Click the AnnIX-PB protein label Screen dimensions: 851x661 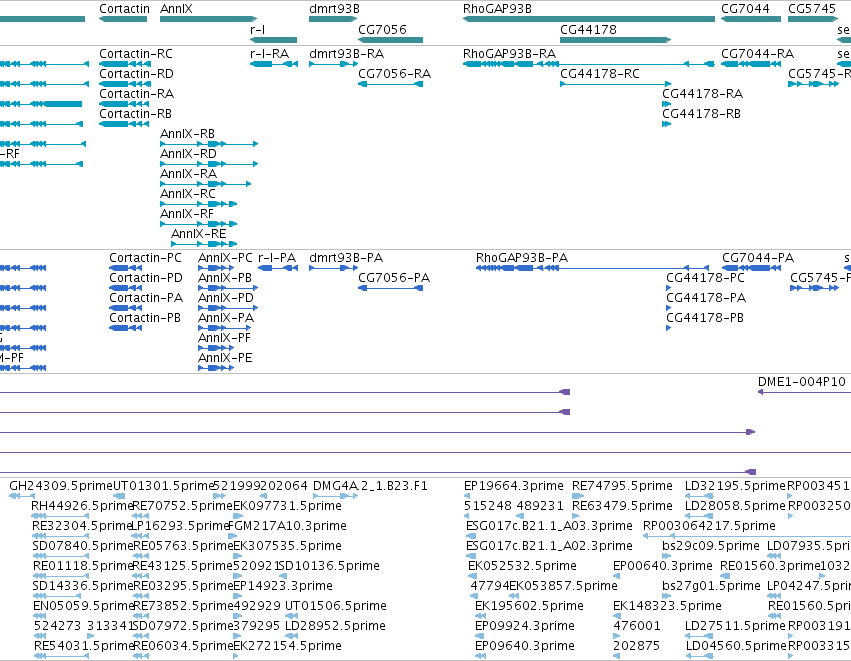point(225,278)
